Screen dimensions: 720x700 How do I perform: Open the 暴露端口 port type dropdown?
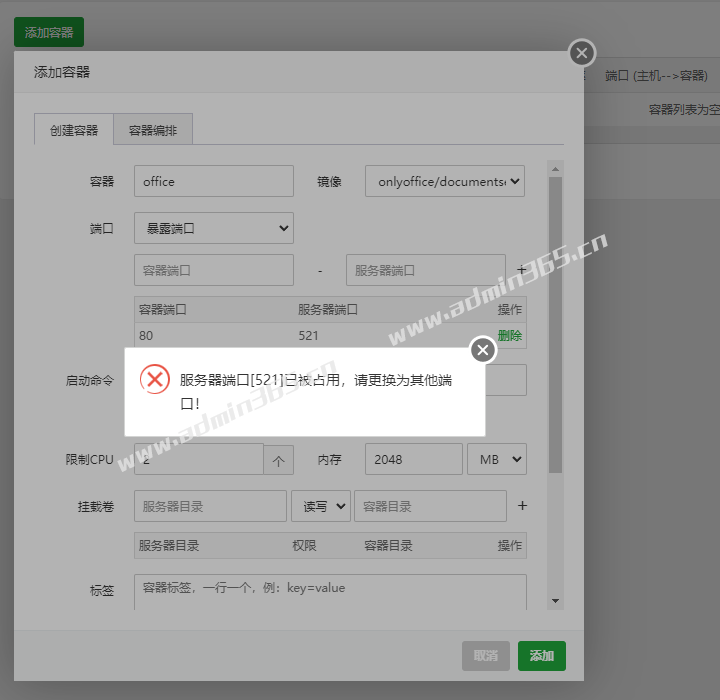[214, 228]
